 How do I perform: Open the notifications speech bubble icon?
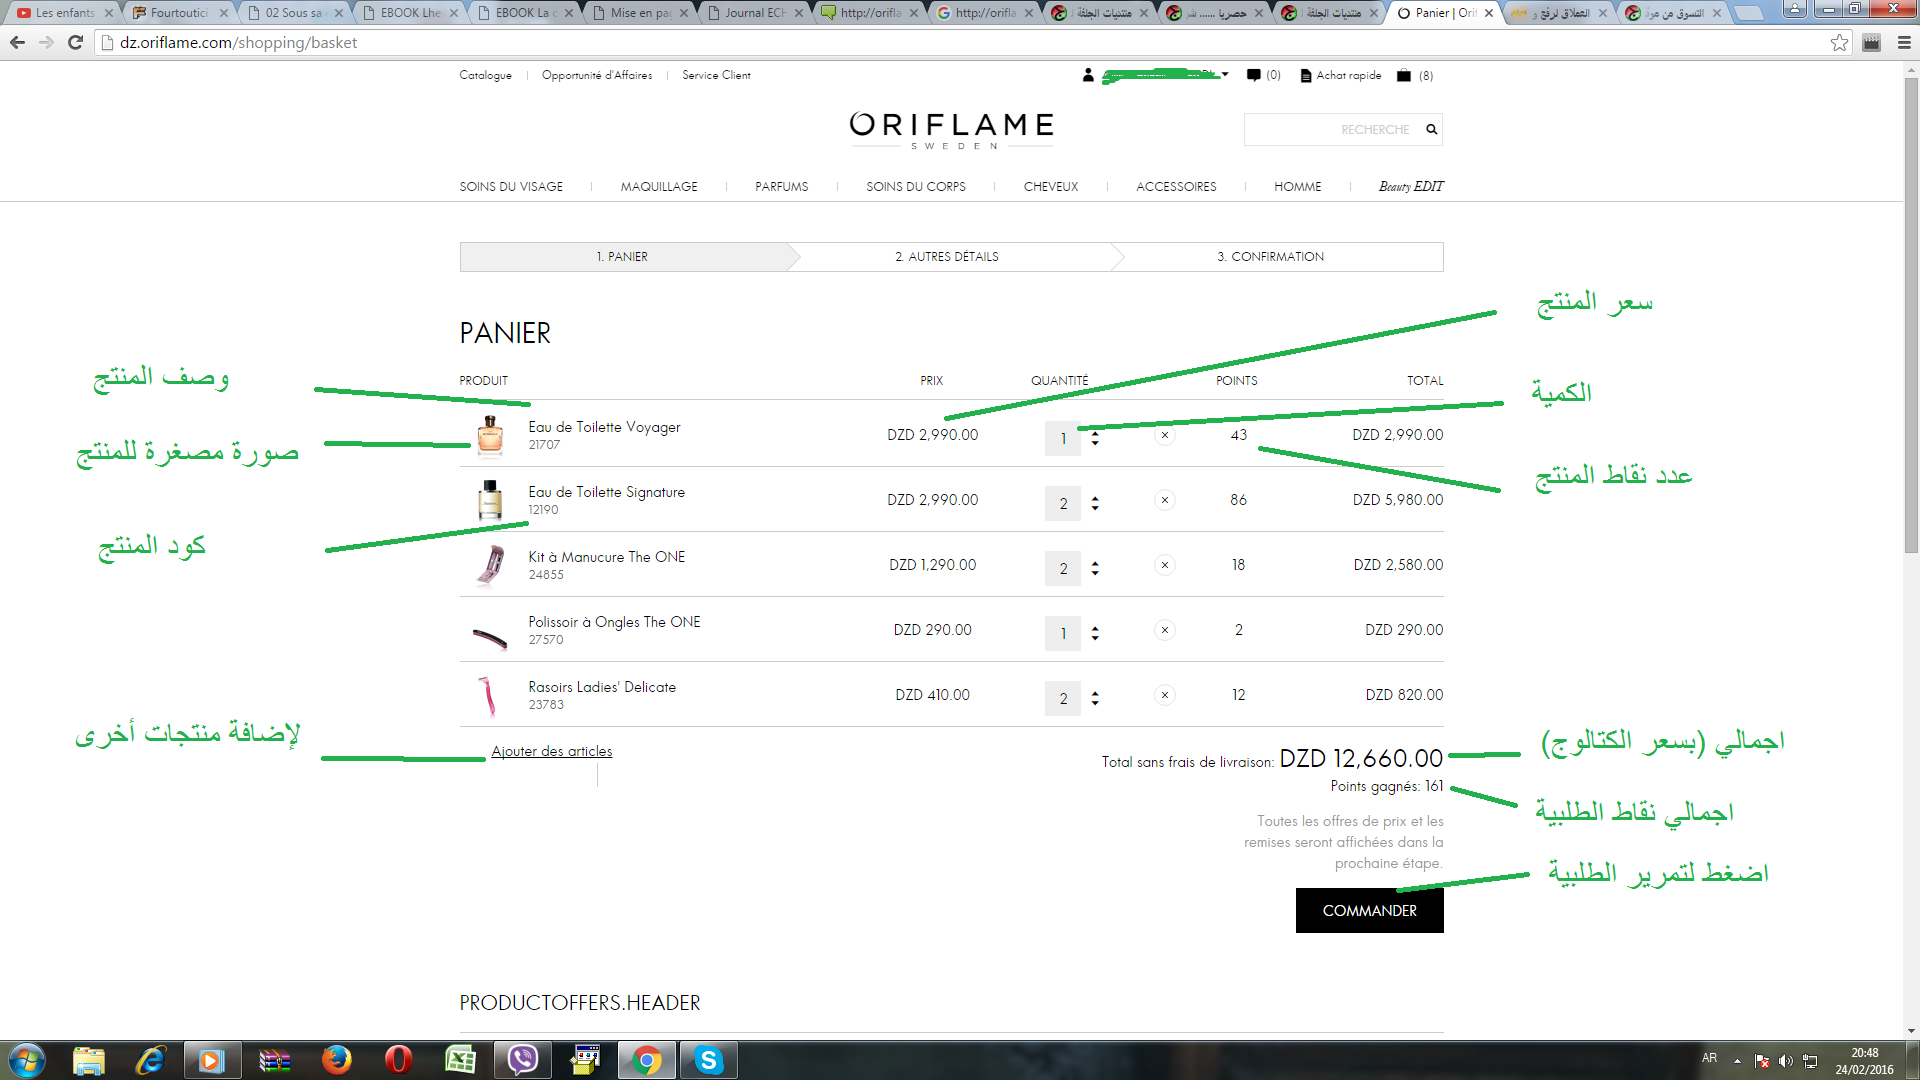point(1253,75)
